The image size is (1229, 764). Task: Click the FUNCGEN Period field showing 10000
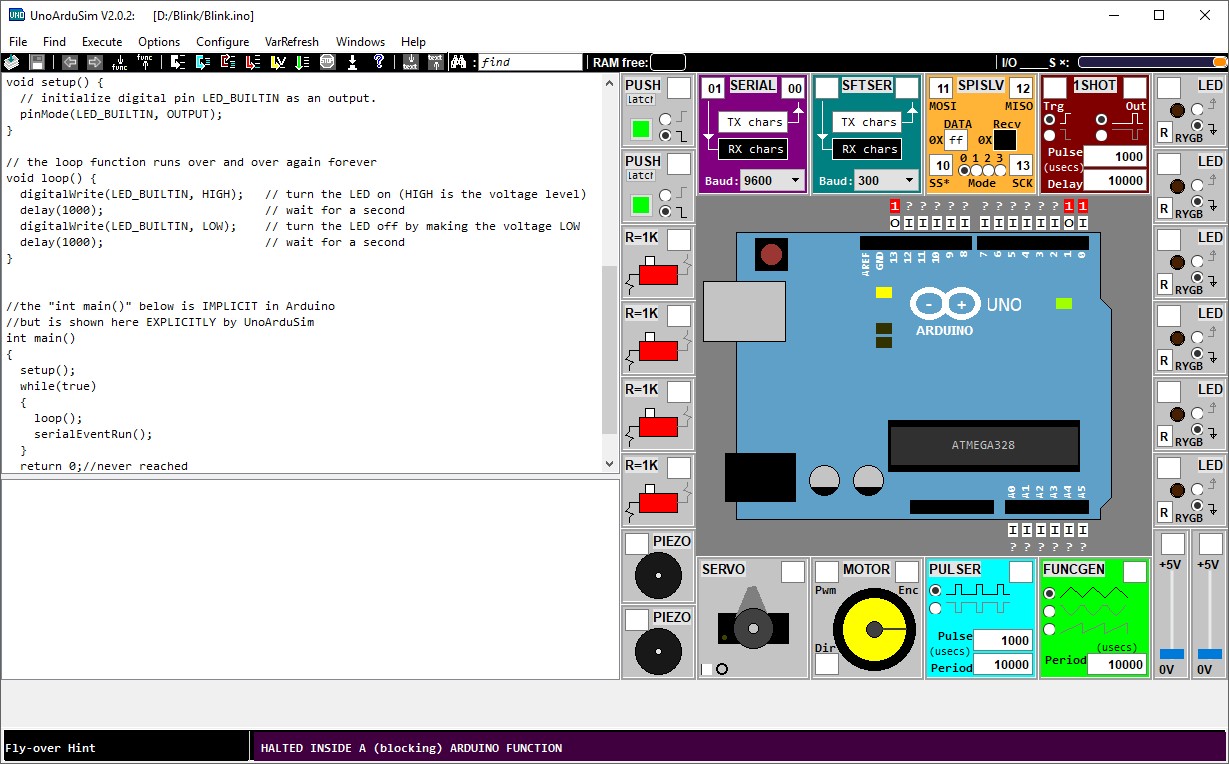pos(1117,664)
